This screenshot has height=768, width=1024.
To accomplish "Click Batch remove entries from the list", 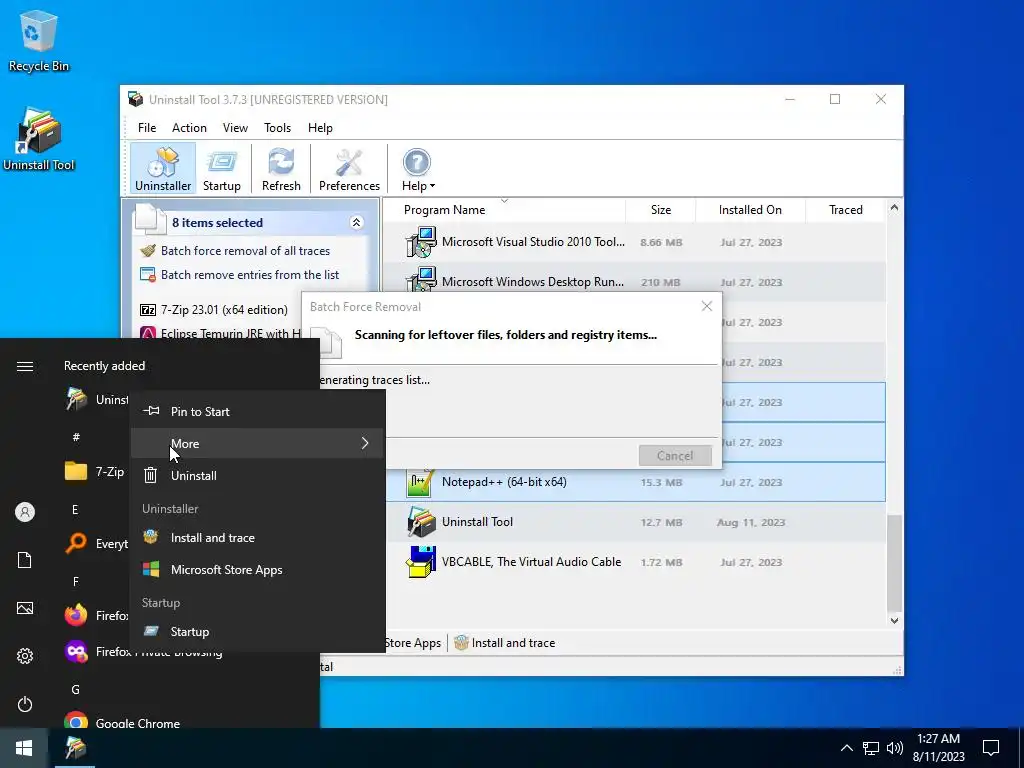I will (250, 275).
